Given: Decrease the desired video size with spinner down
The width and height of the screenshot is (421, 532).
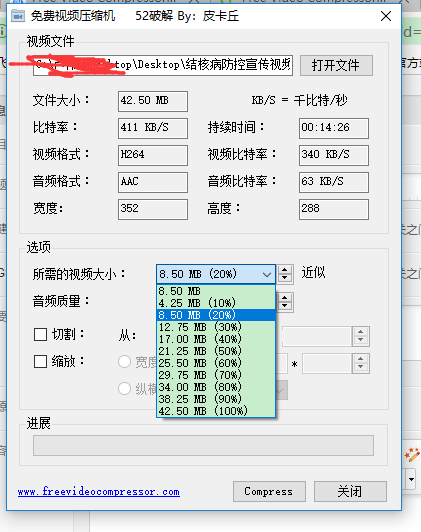Looking at the screenshot, I should coord(285,278).
